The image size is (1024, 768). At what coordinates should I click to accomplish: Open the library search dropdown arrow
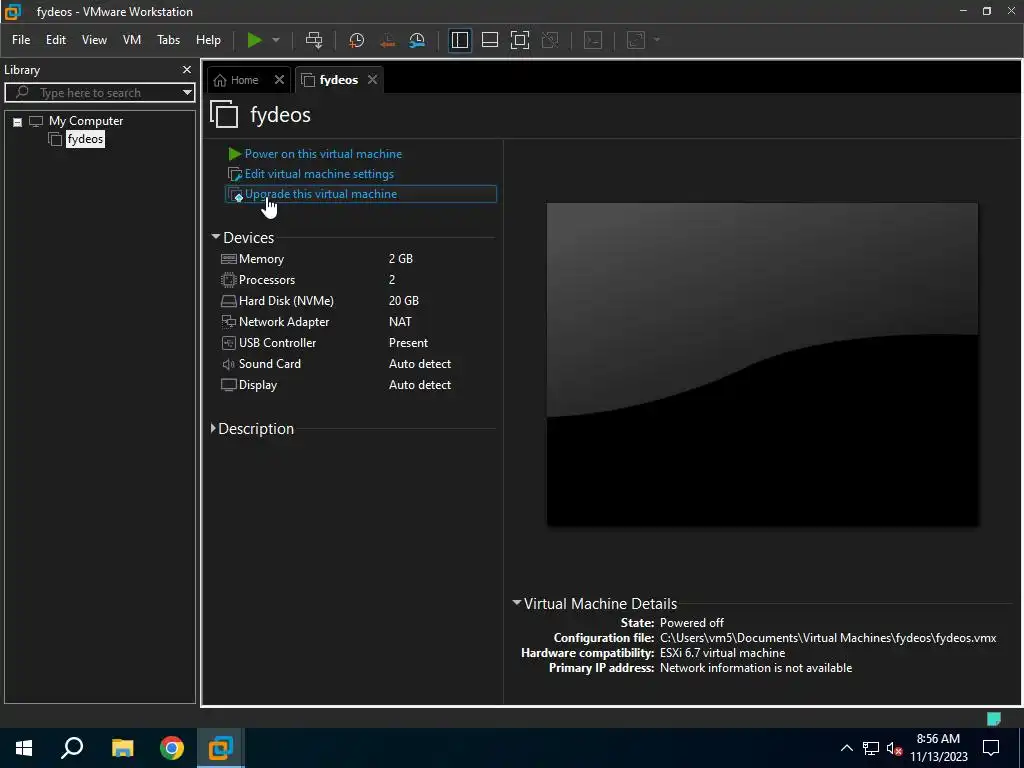[187, 93]
